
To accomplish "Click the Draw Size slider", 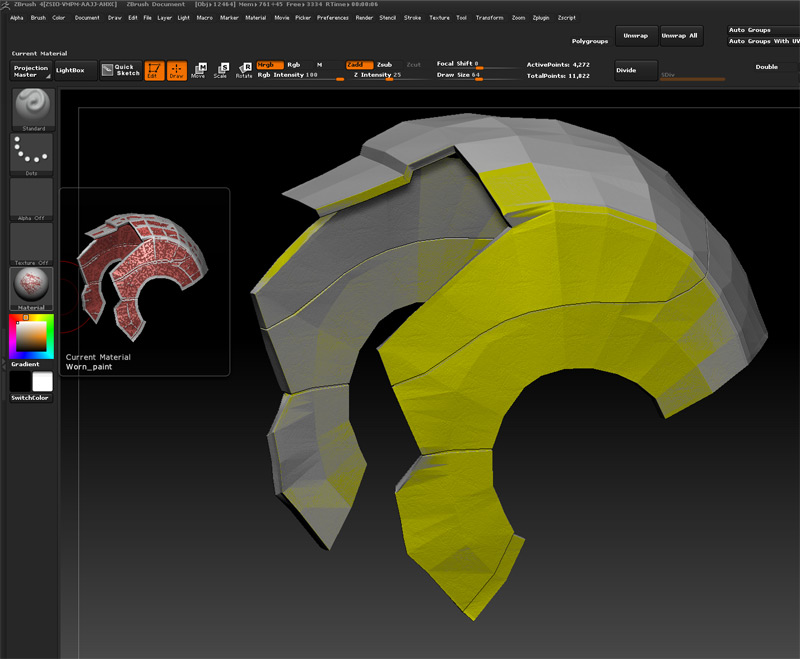I will (x=476, y=75).
